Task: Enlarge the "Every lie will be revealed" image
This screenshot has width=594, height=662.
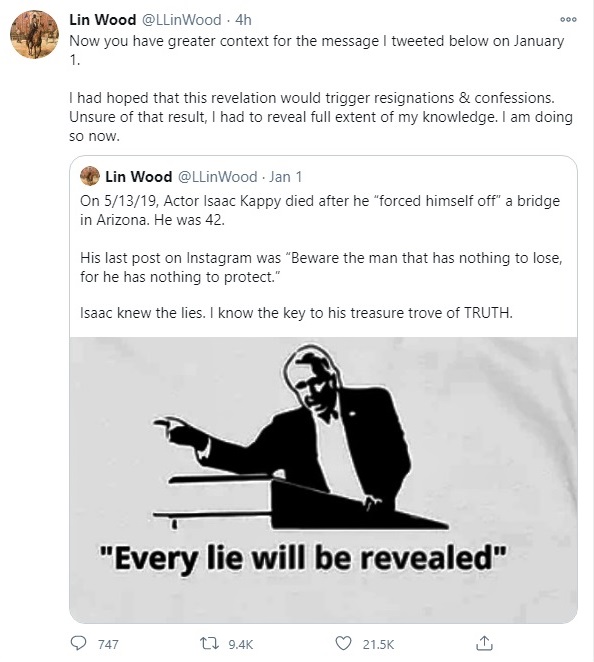Action: (323, 480)
